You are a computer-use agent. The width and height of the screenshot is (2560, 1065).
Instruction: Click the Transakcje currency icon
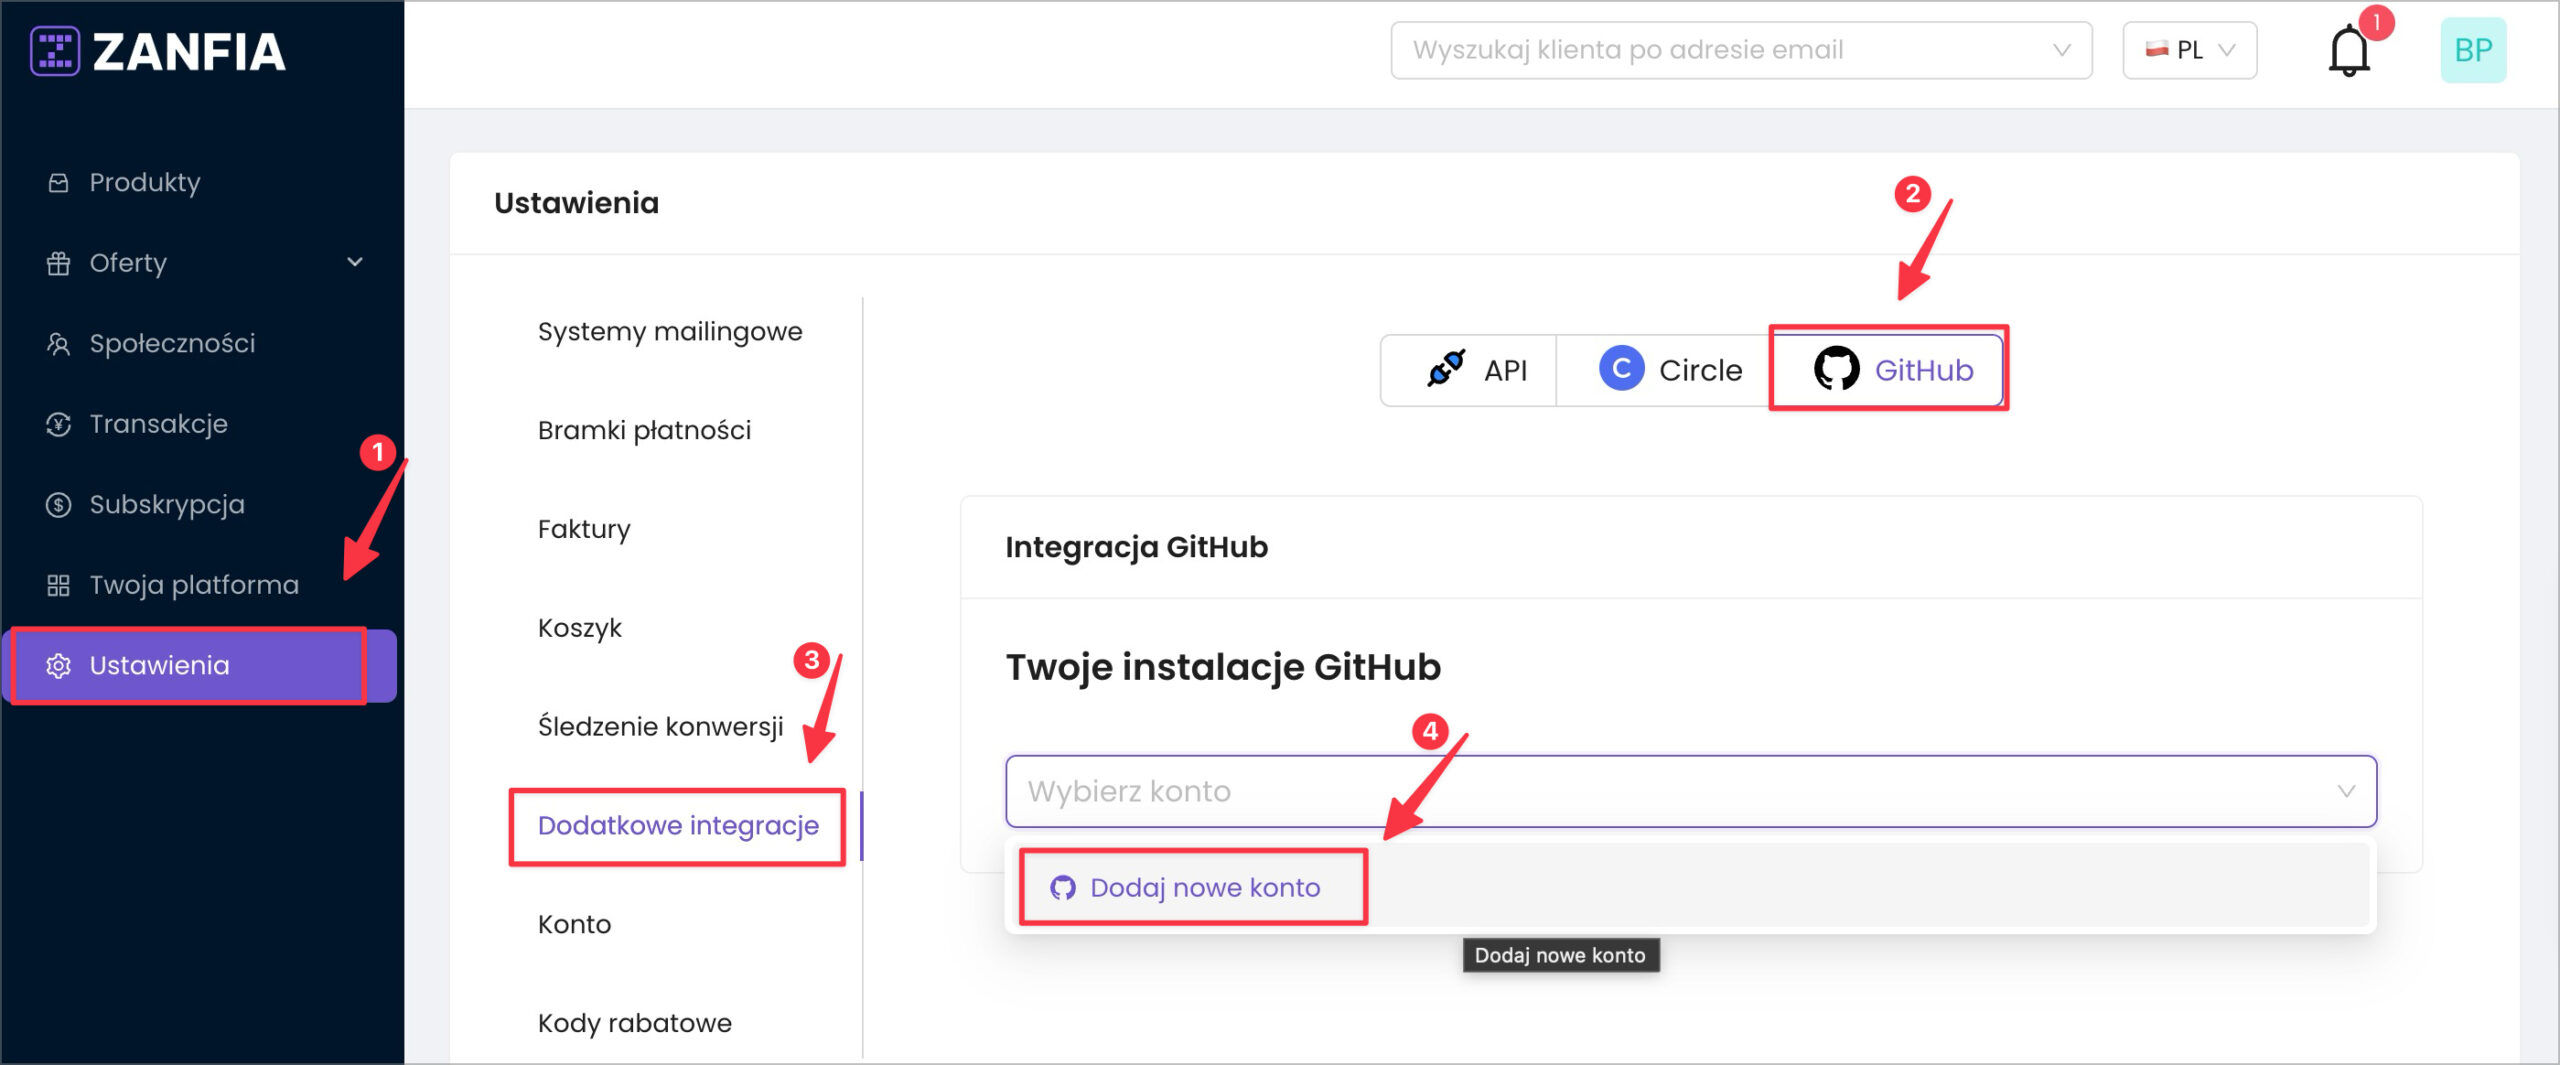[59, 424]
